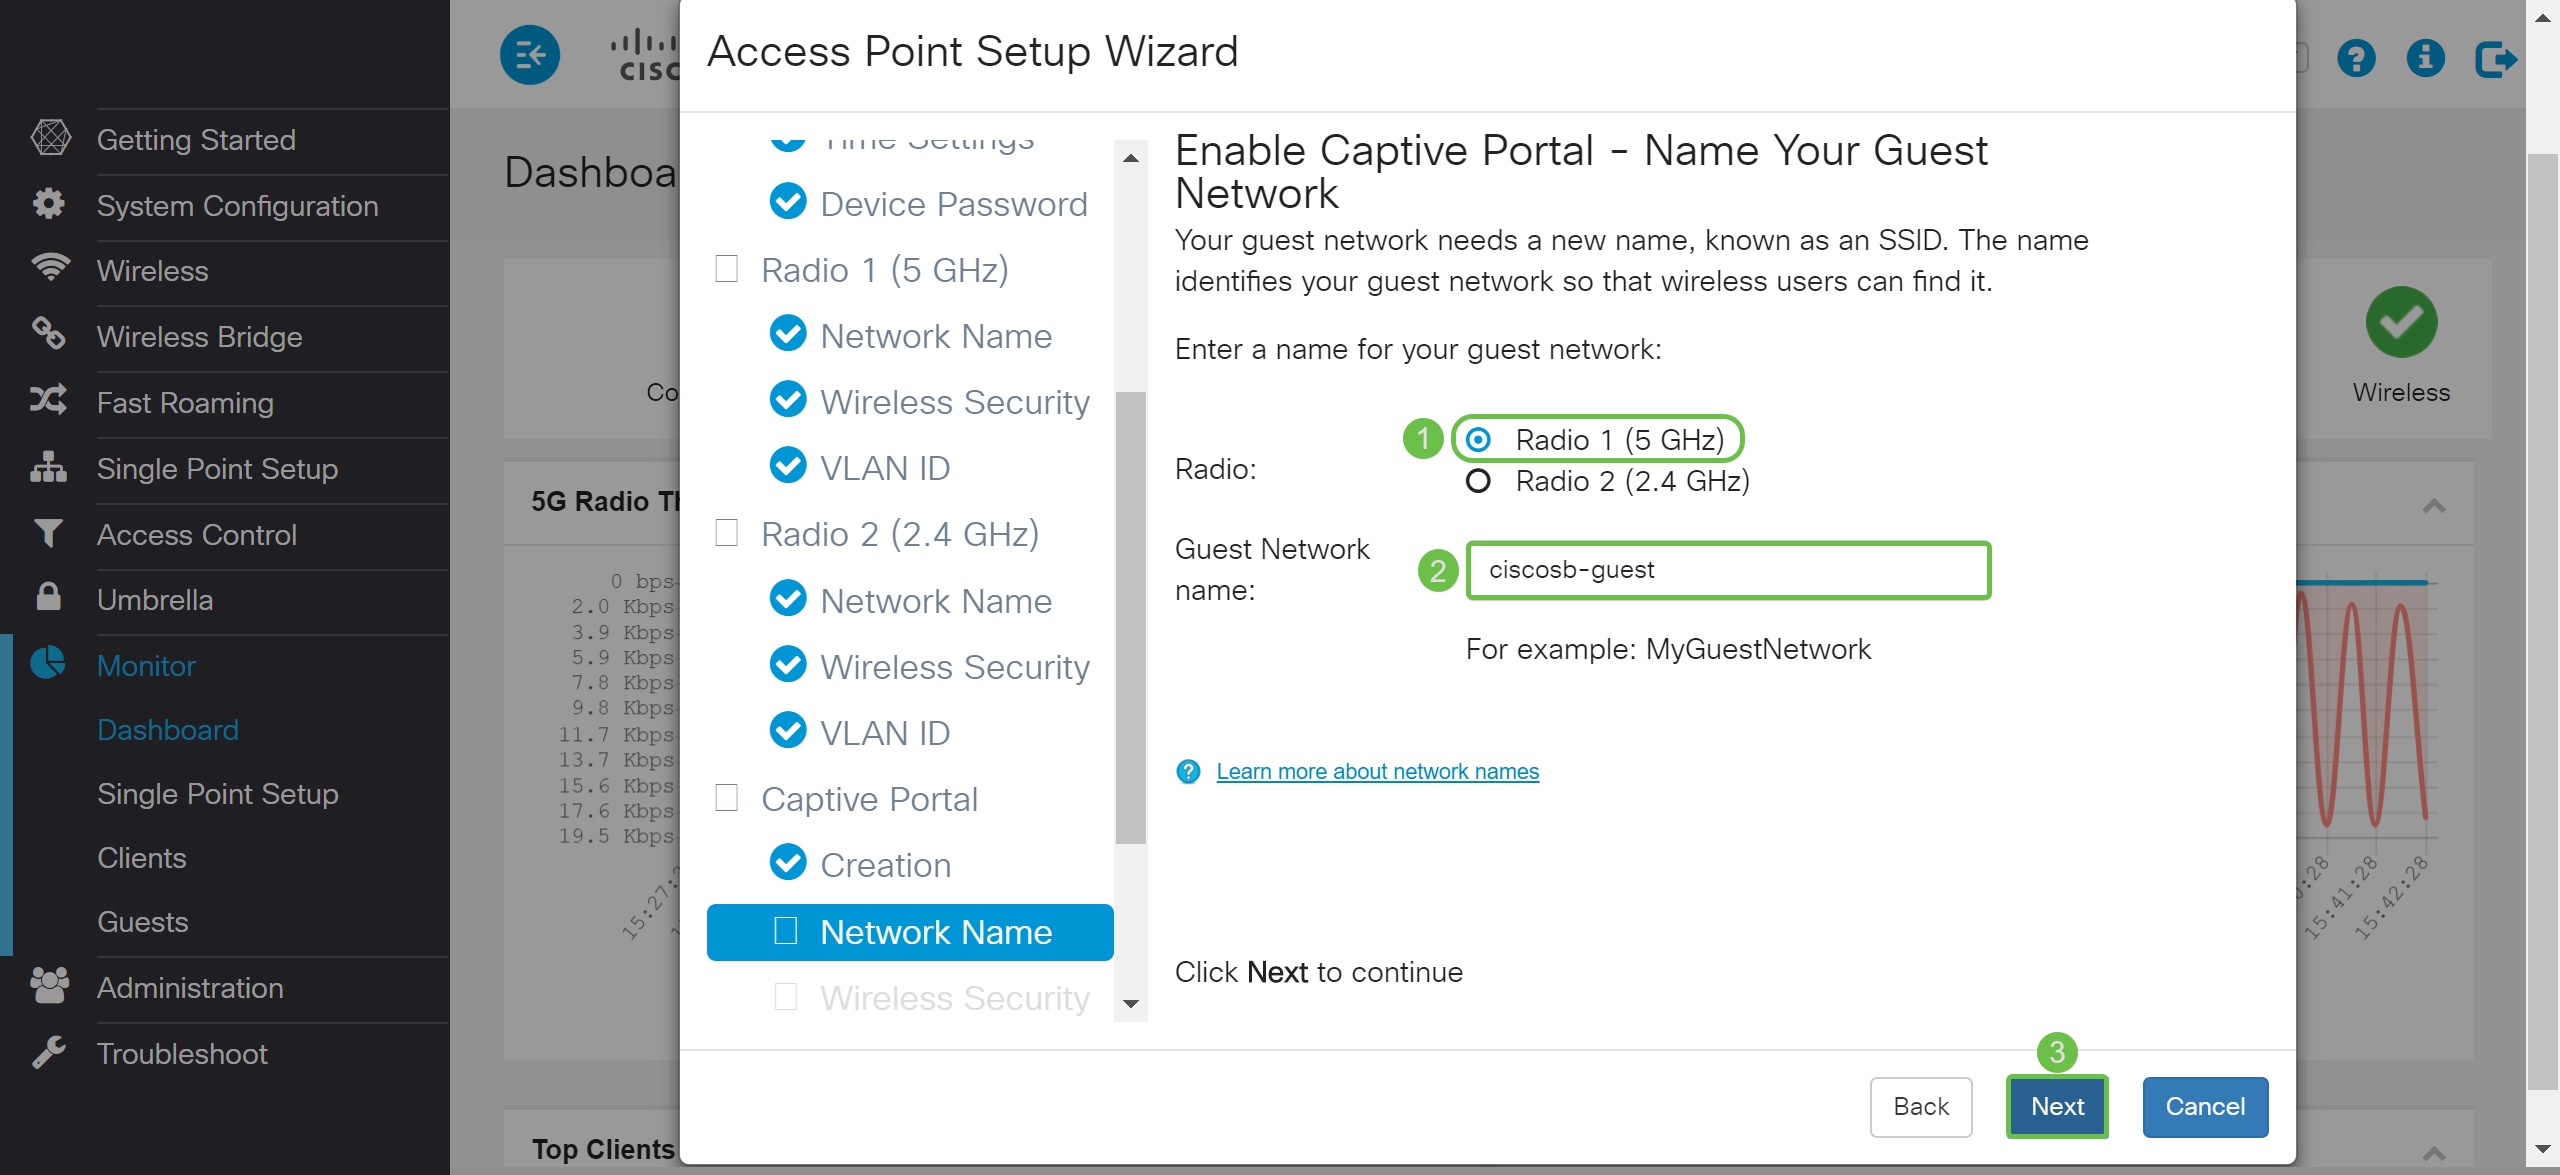Click the sidebar collapse arrow icon
This screenshot has height=1175, width=2560.
530,55
